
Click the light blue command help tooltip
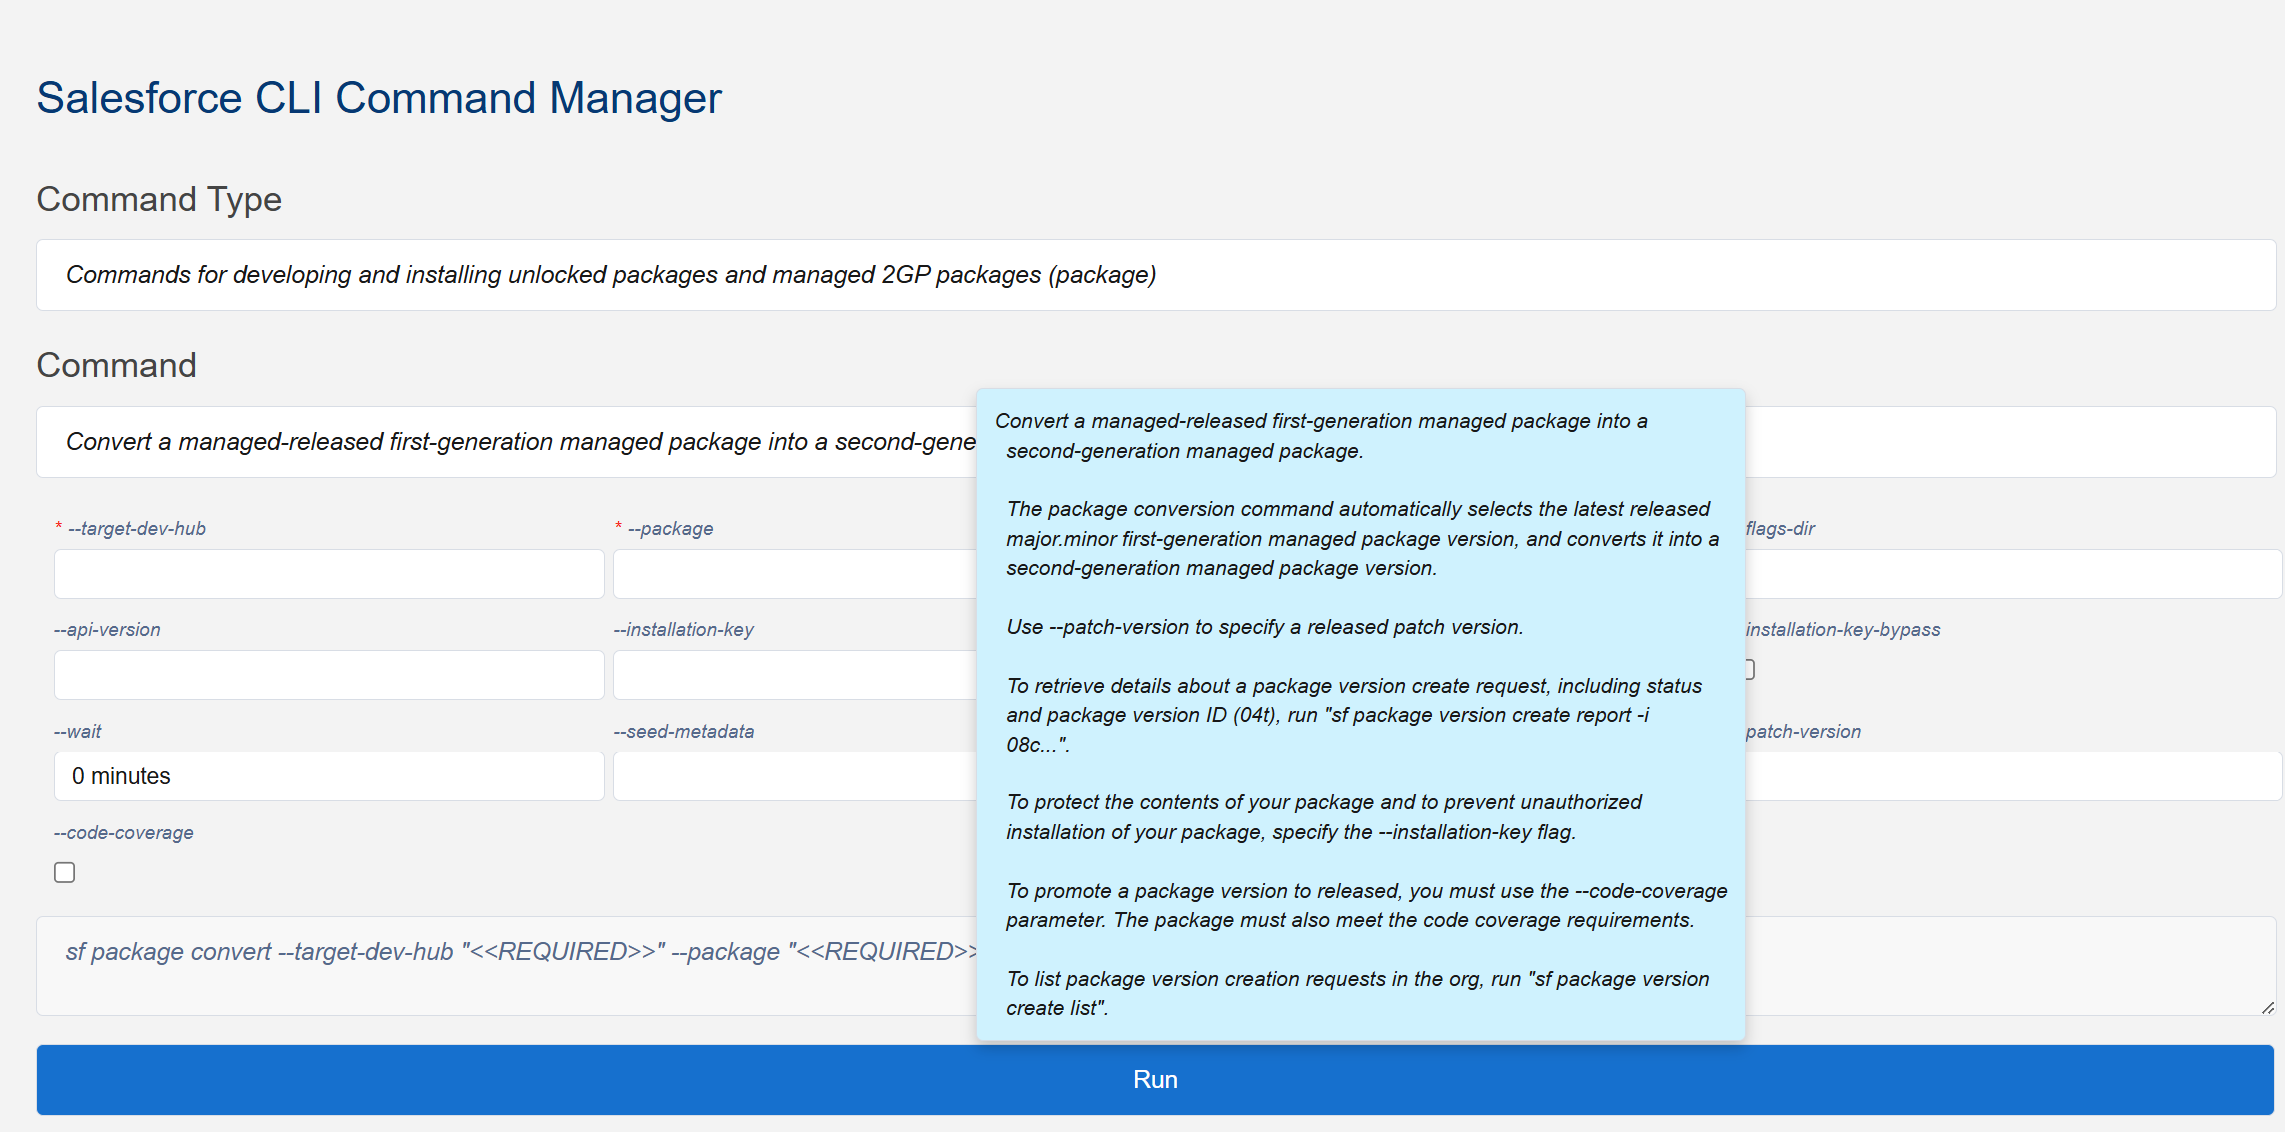[1360, 714]
